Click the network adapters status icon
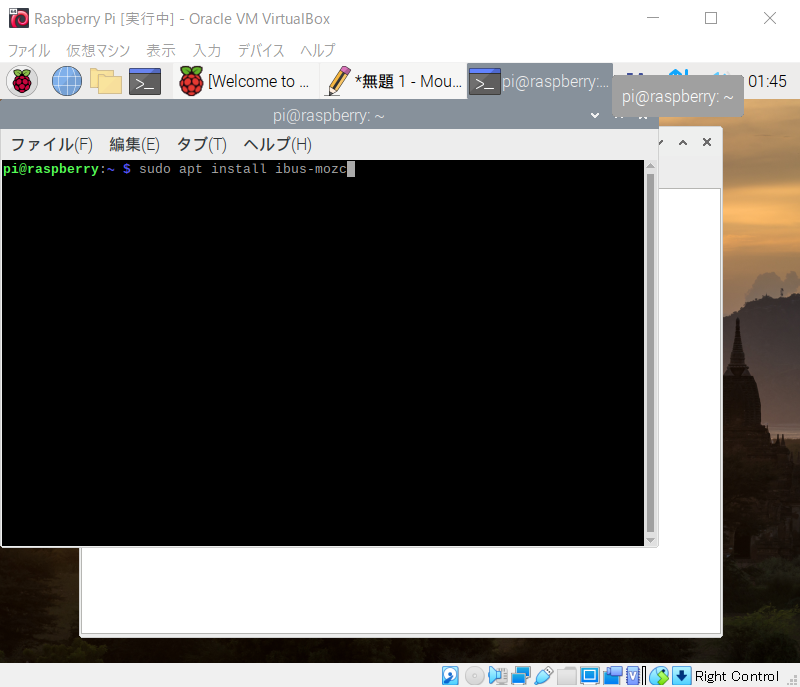This screenshot has height=687, width=800. (521, 676)
